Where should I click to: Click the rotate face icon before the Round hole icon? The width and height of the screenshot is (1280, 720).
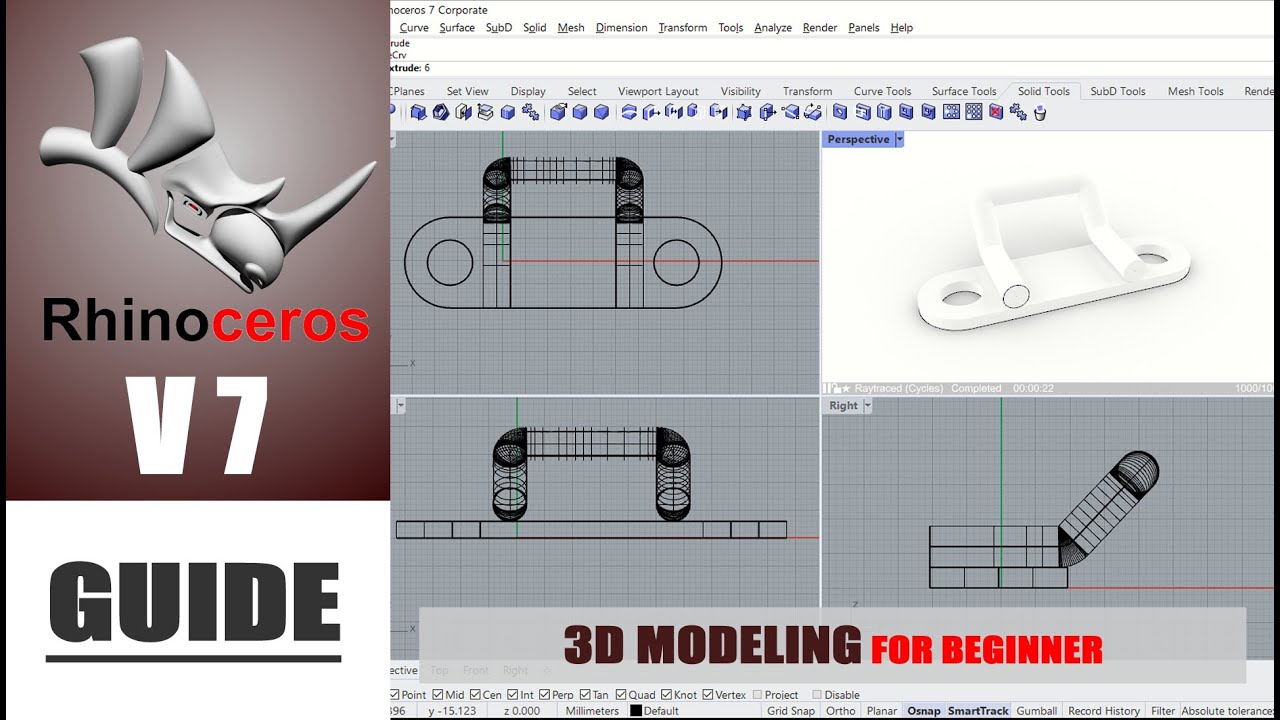tap(813, 112)
